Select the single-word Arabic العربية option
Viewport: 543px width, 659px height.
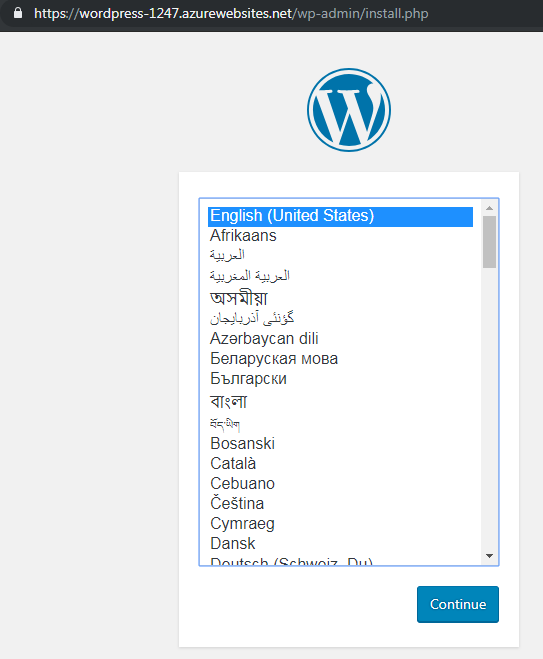coord(340,255)
